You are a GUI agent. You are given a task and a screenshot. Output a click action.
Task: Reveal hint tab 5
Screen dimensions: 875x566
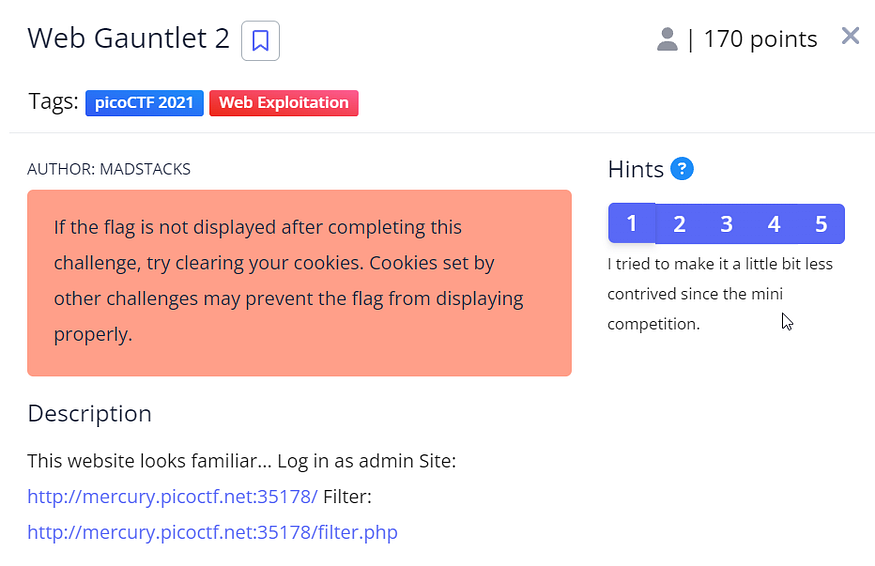coord(821,224)
